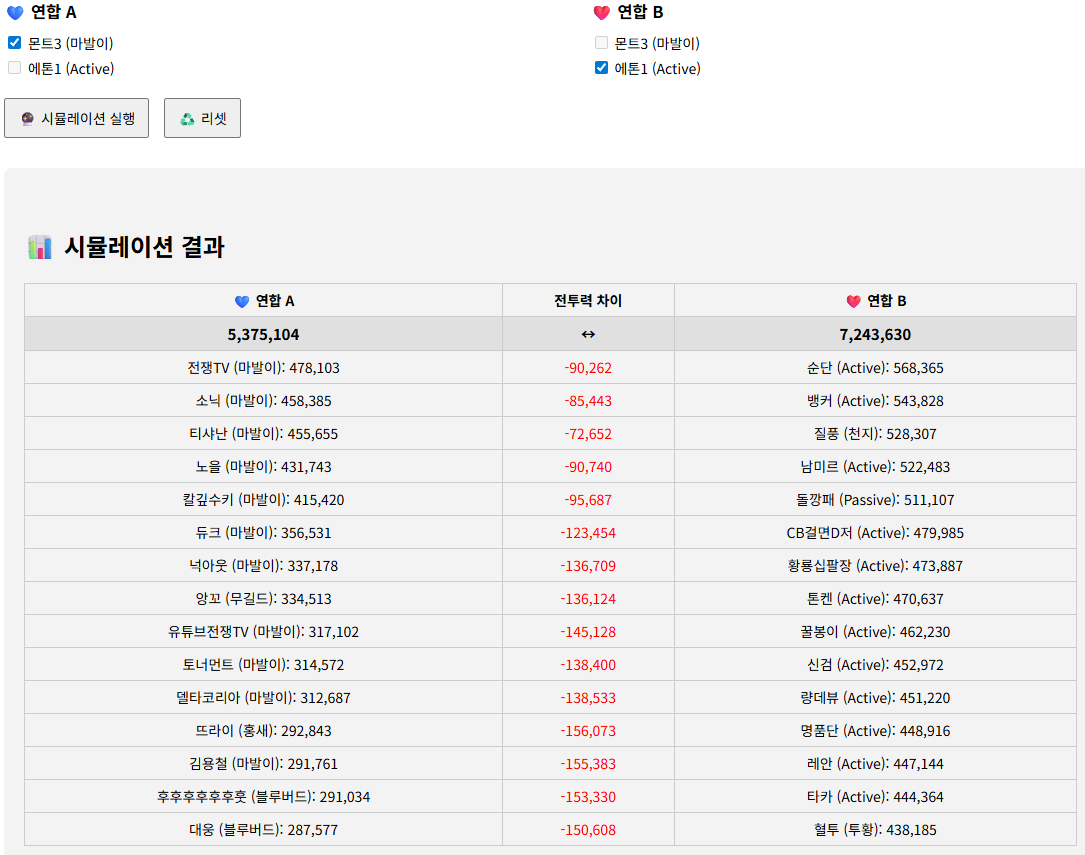The image size is (1085, 855).
Task: Click the -156,073 power difference value
Action: (x=588, y=731)
